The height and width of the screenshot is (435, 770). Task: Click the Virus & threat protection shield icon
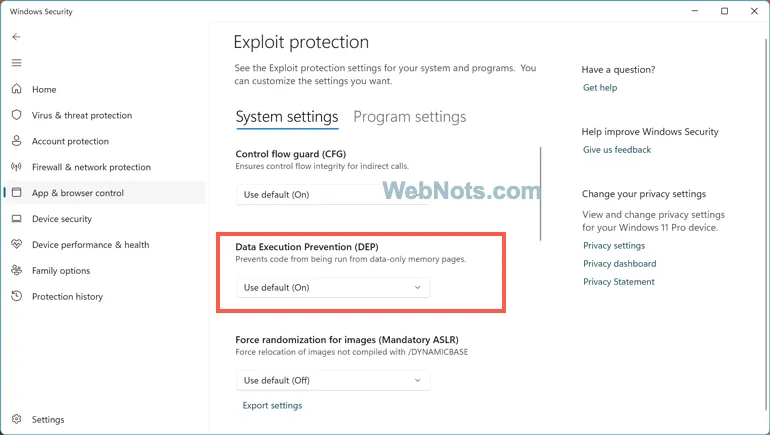16,115
